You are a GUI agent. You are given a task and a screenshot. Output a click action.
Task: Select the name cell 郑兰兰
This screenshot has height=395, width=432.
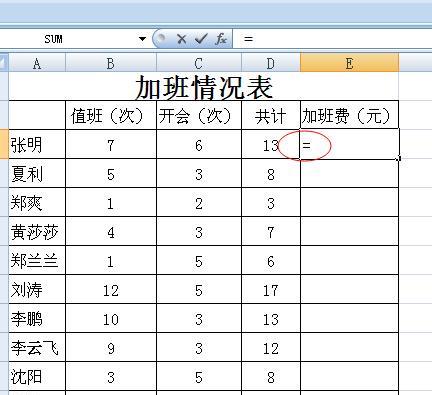click(x=37, y=260)
